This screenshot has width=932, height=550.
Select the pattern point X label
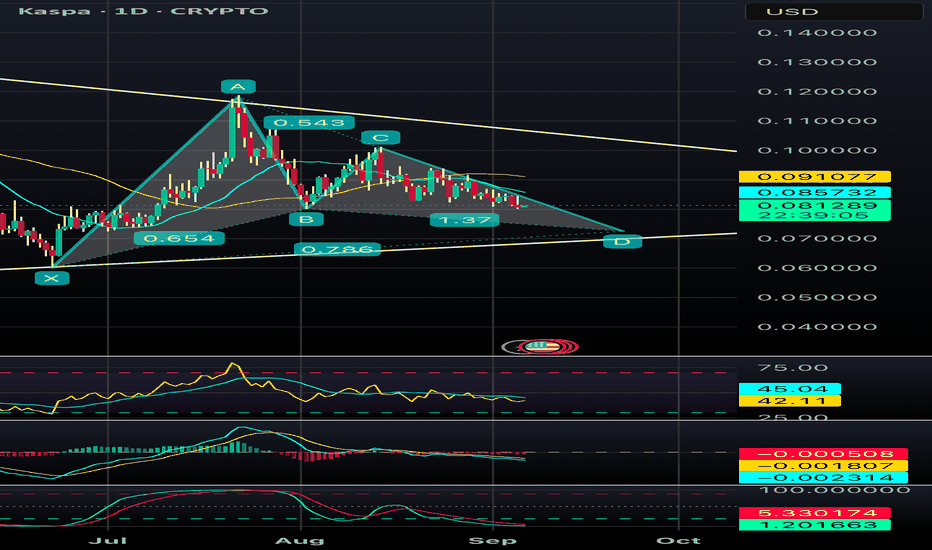point(52,278)
